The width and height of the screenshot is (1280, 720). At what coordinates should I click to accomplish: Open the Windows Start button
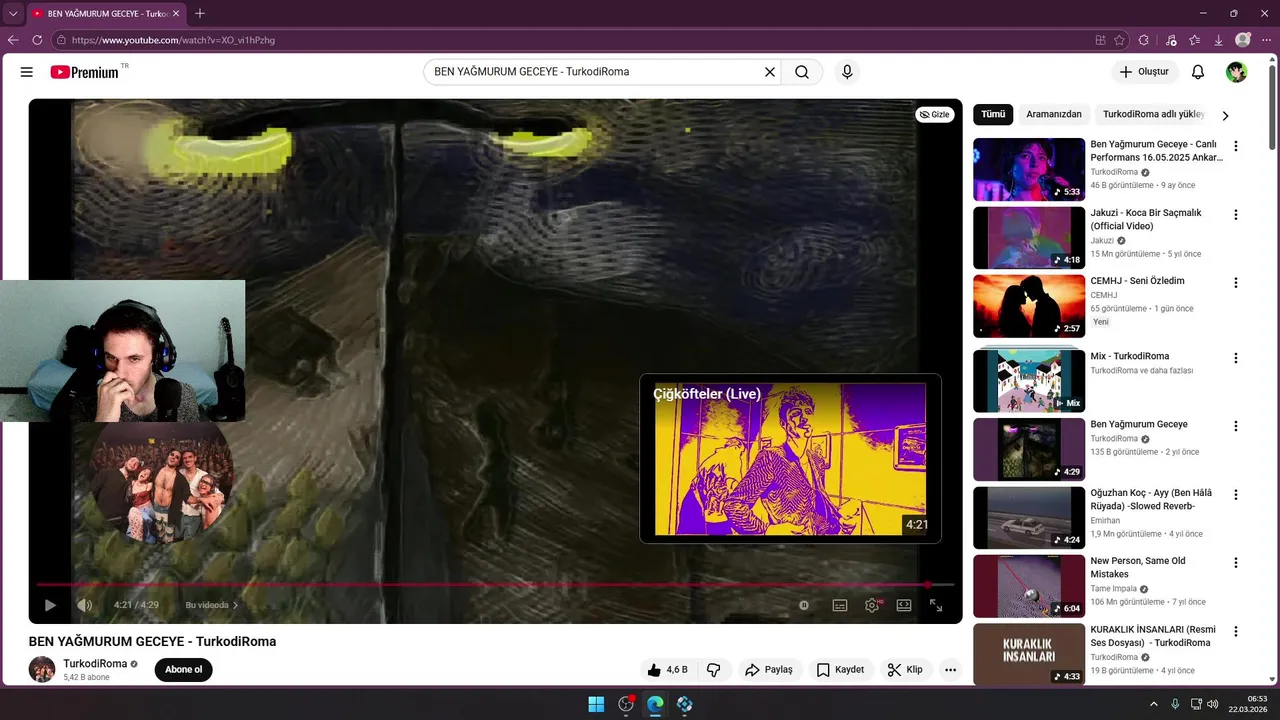pos(596,704)
